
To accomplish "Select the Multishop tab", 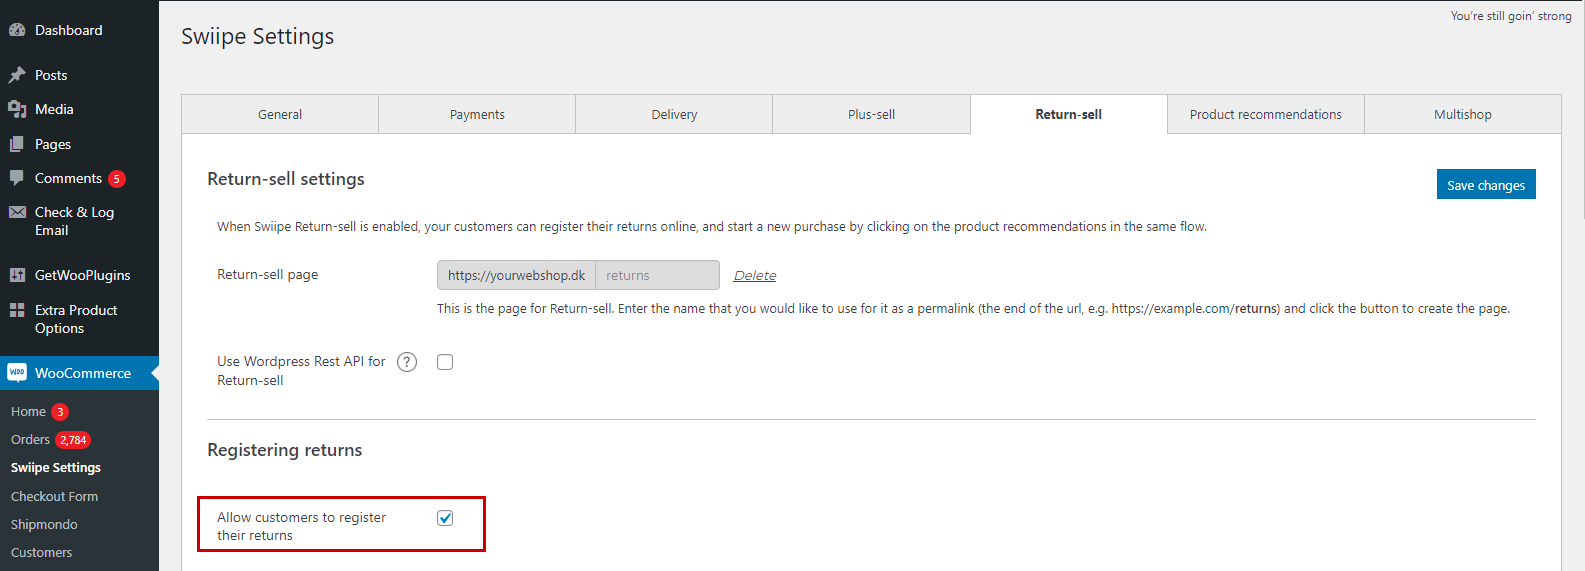I will click(x=1462, y=114).
